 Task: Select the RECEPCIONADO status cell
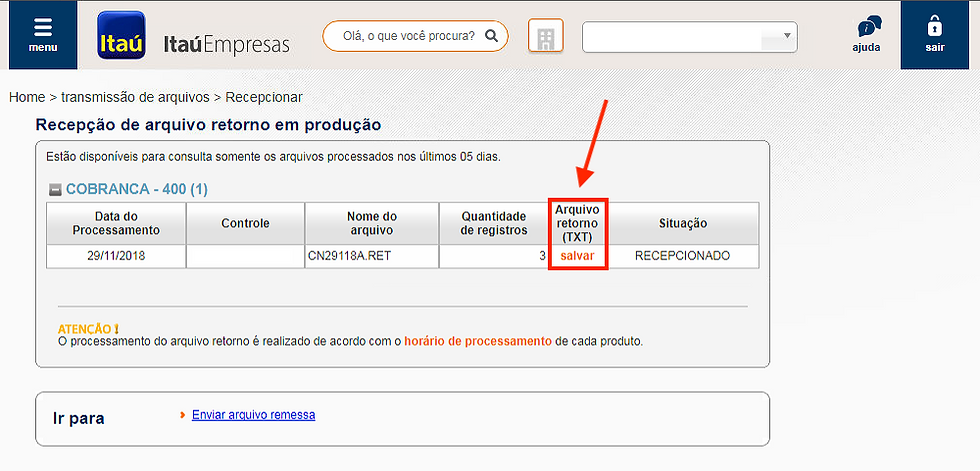tap(683, 256)
